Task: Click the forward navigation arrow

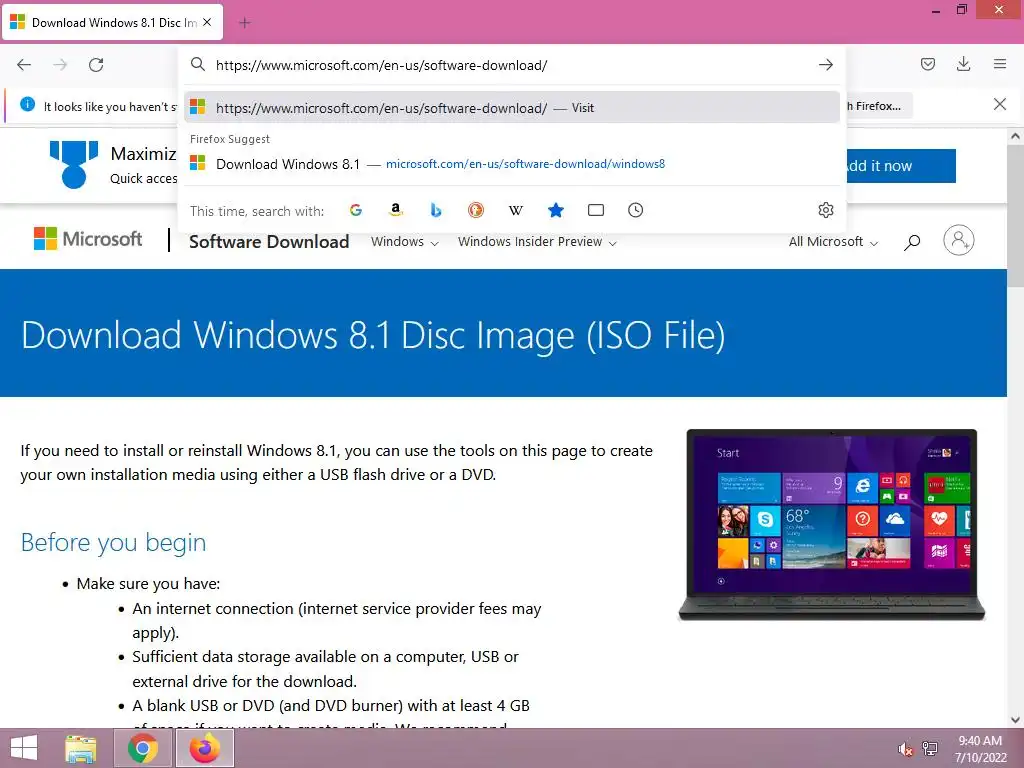Action: click(60, 65)
